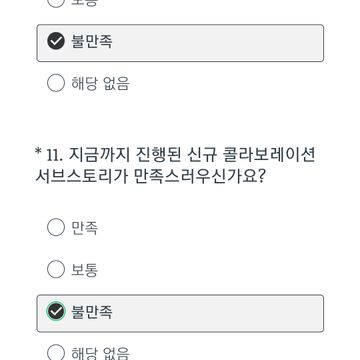
Task: Select the partially visible radio at the page top
Action: [x=56, y=3]
